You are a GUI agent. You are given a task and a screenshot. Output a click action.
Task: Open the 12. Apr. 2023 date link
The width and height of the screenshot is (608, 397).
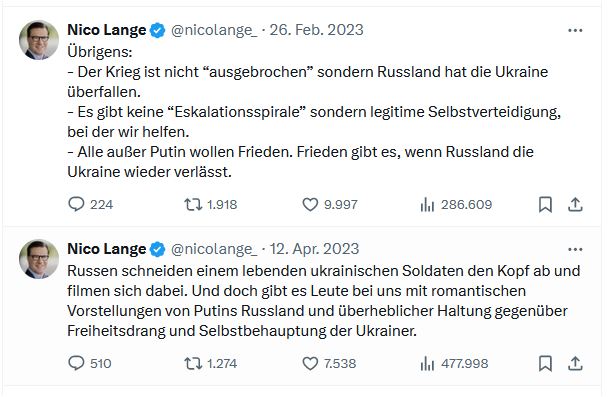(314, 249)
